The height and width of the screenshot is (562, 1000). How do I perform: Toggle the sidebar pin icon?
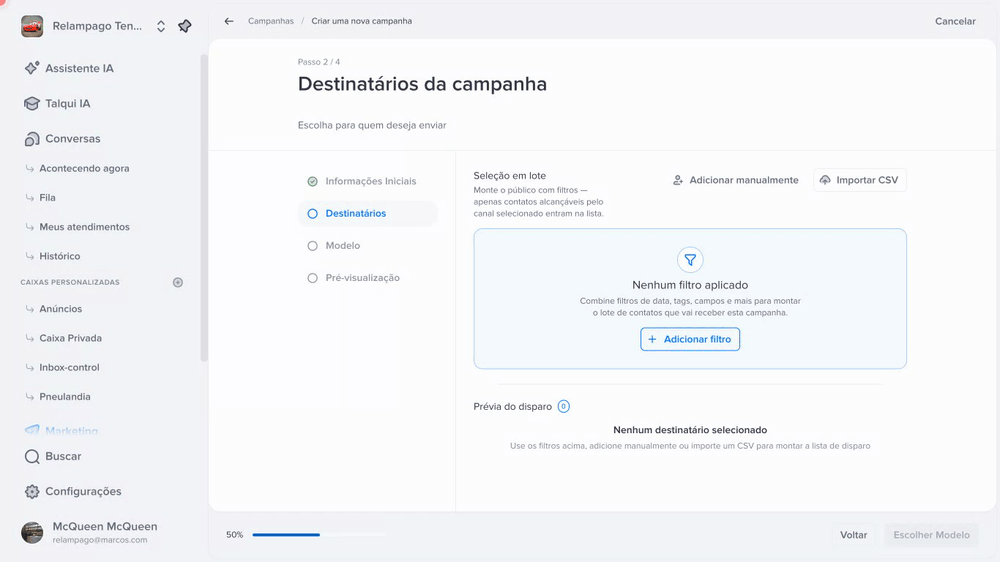tap(184, 26)
